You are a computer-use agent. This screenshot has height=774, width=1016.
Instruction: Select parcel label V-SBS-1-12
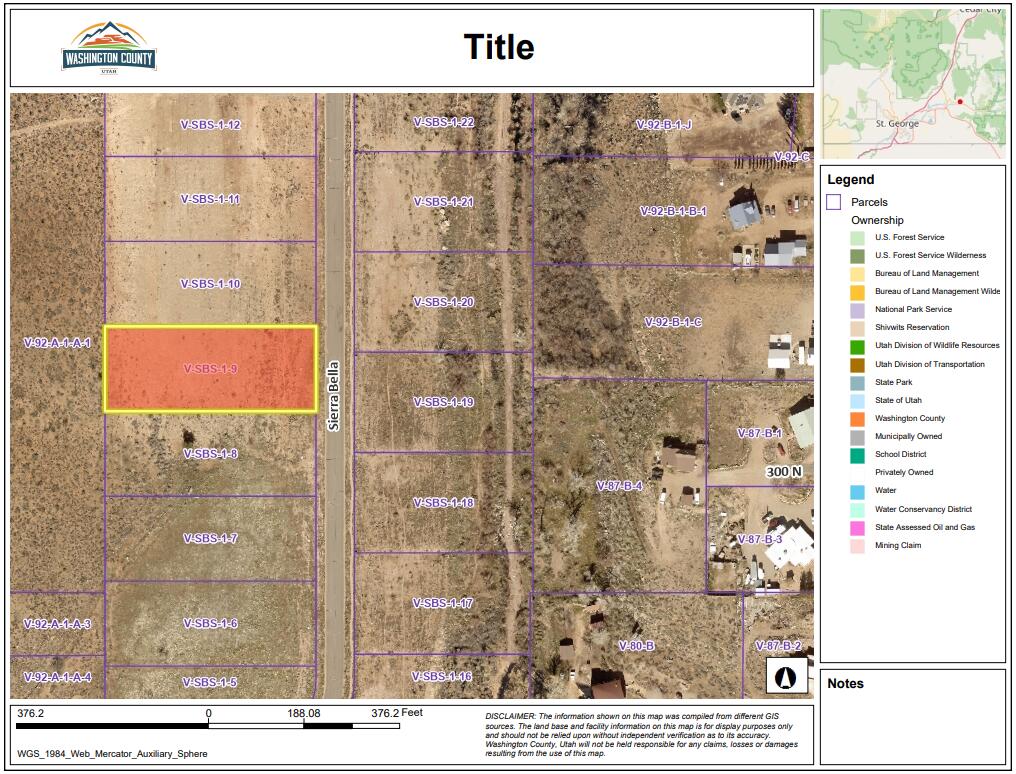(x=210, y=125)
